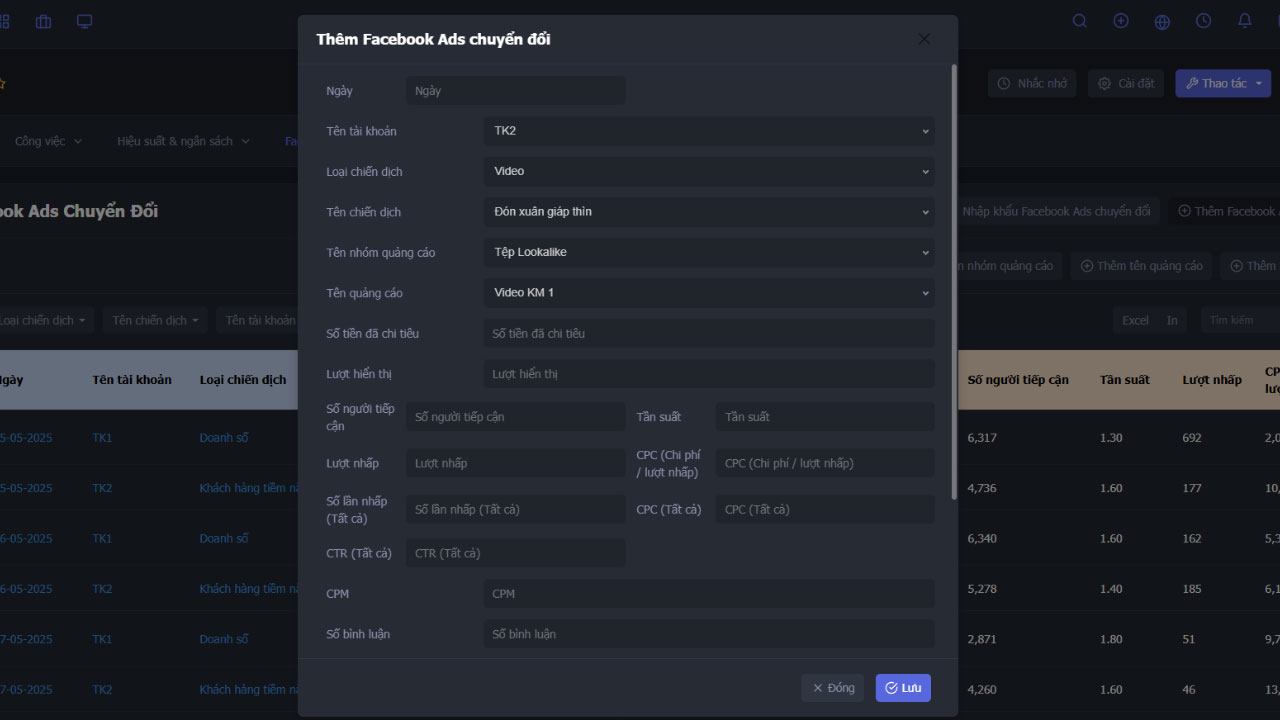Click the plus circle add icon in top bar
The image size is (1280, 720).
1121,21
